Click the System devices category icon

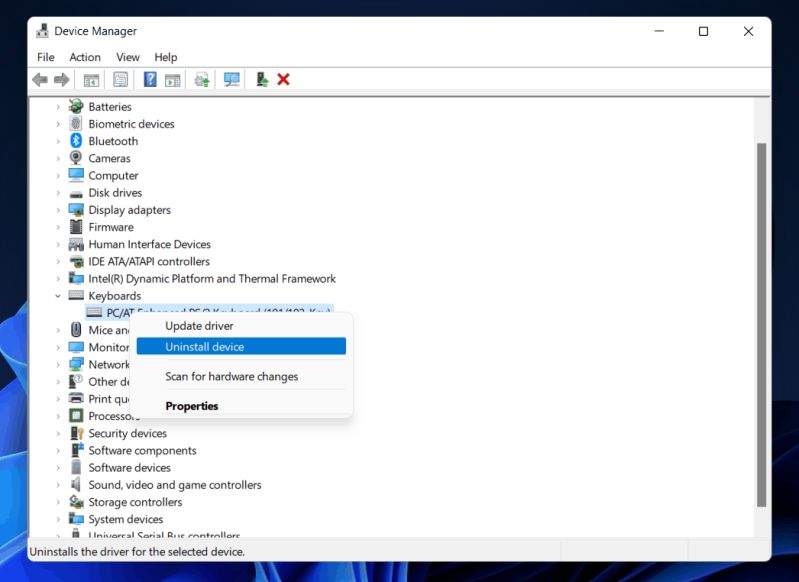(76, 519)
